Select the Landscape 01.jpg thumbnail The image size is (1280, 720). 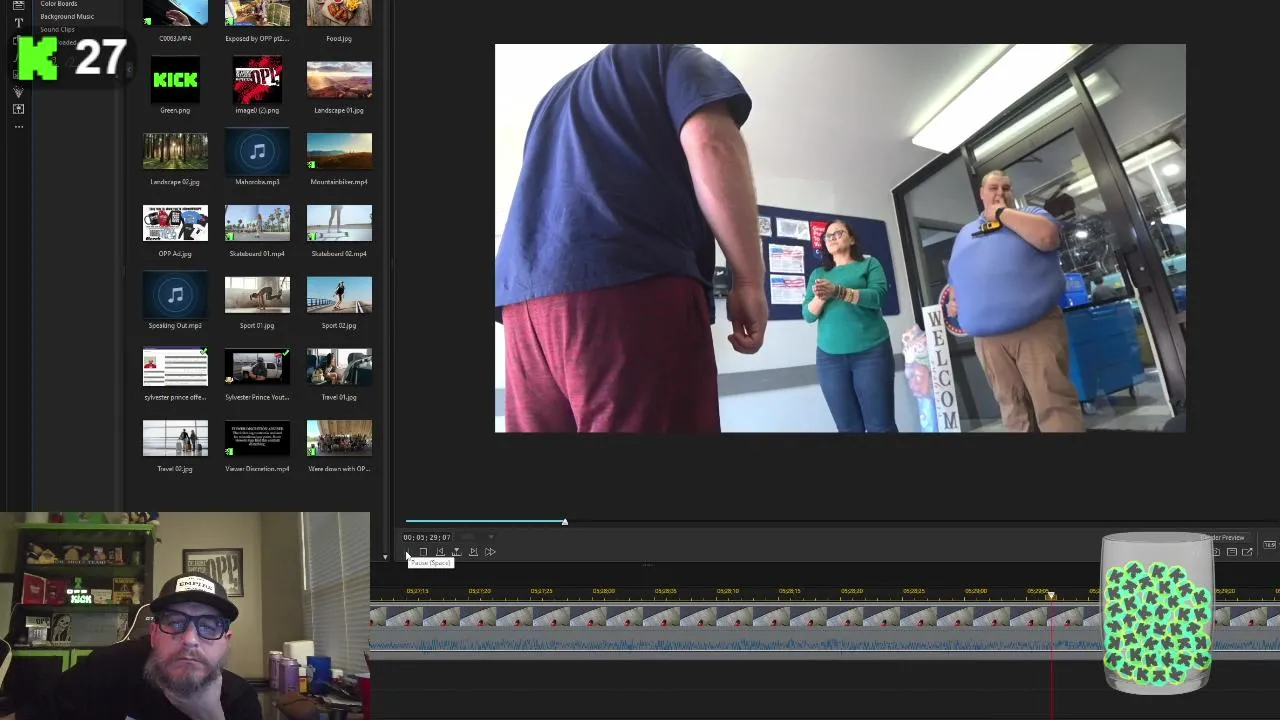point(339,80)
